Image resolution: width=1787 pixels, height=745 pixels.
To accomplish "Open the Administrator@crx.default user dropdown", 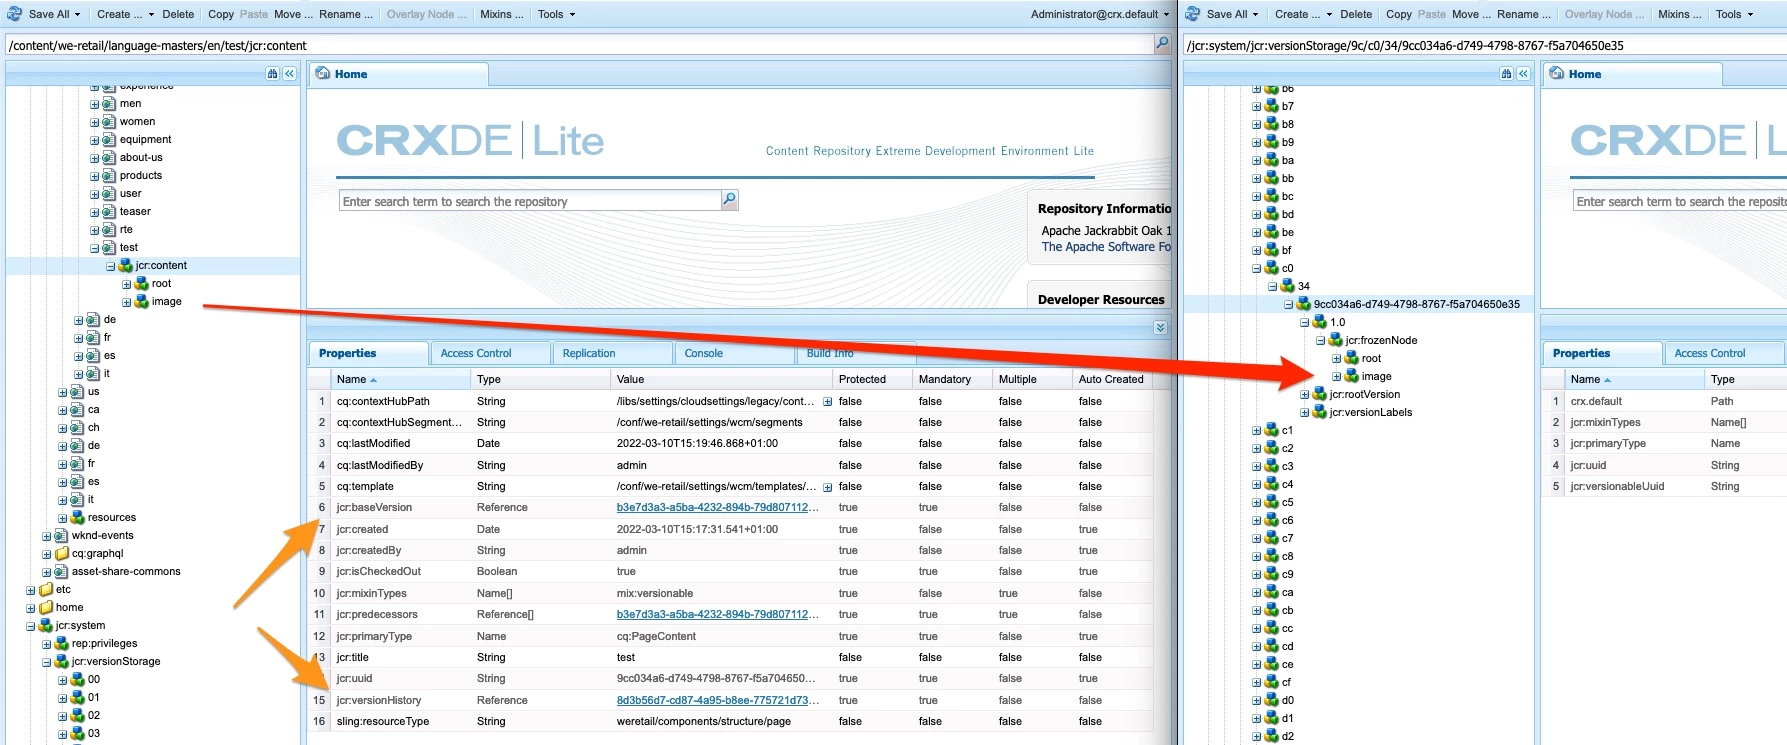I will tap(1100, 14).
